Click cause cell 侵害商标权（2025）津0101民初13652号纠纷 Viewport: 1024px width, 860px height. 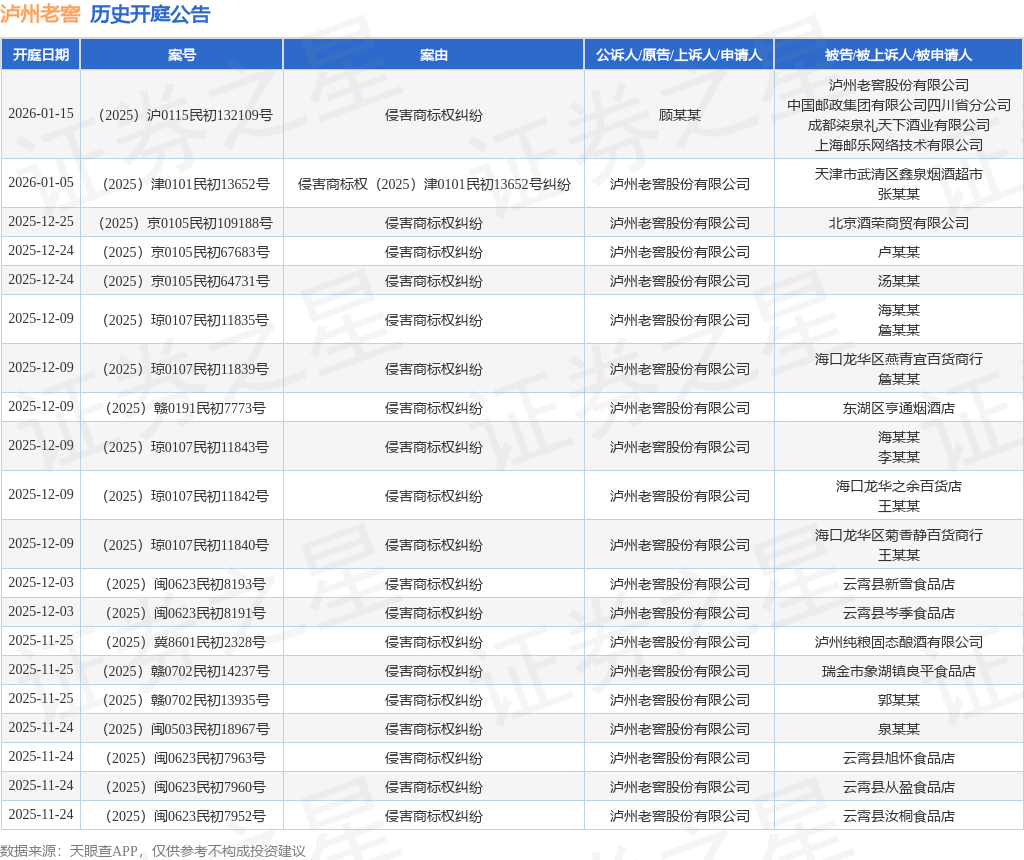tap(434, 184)
